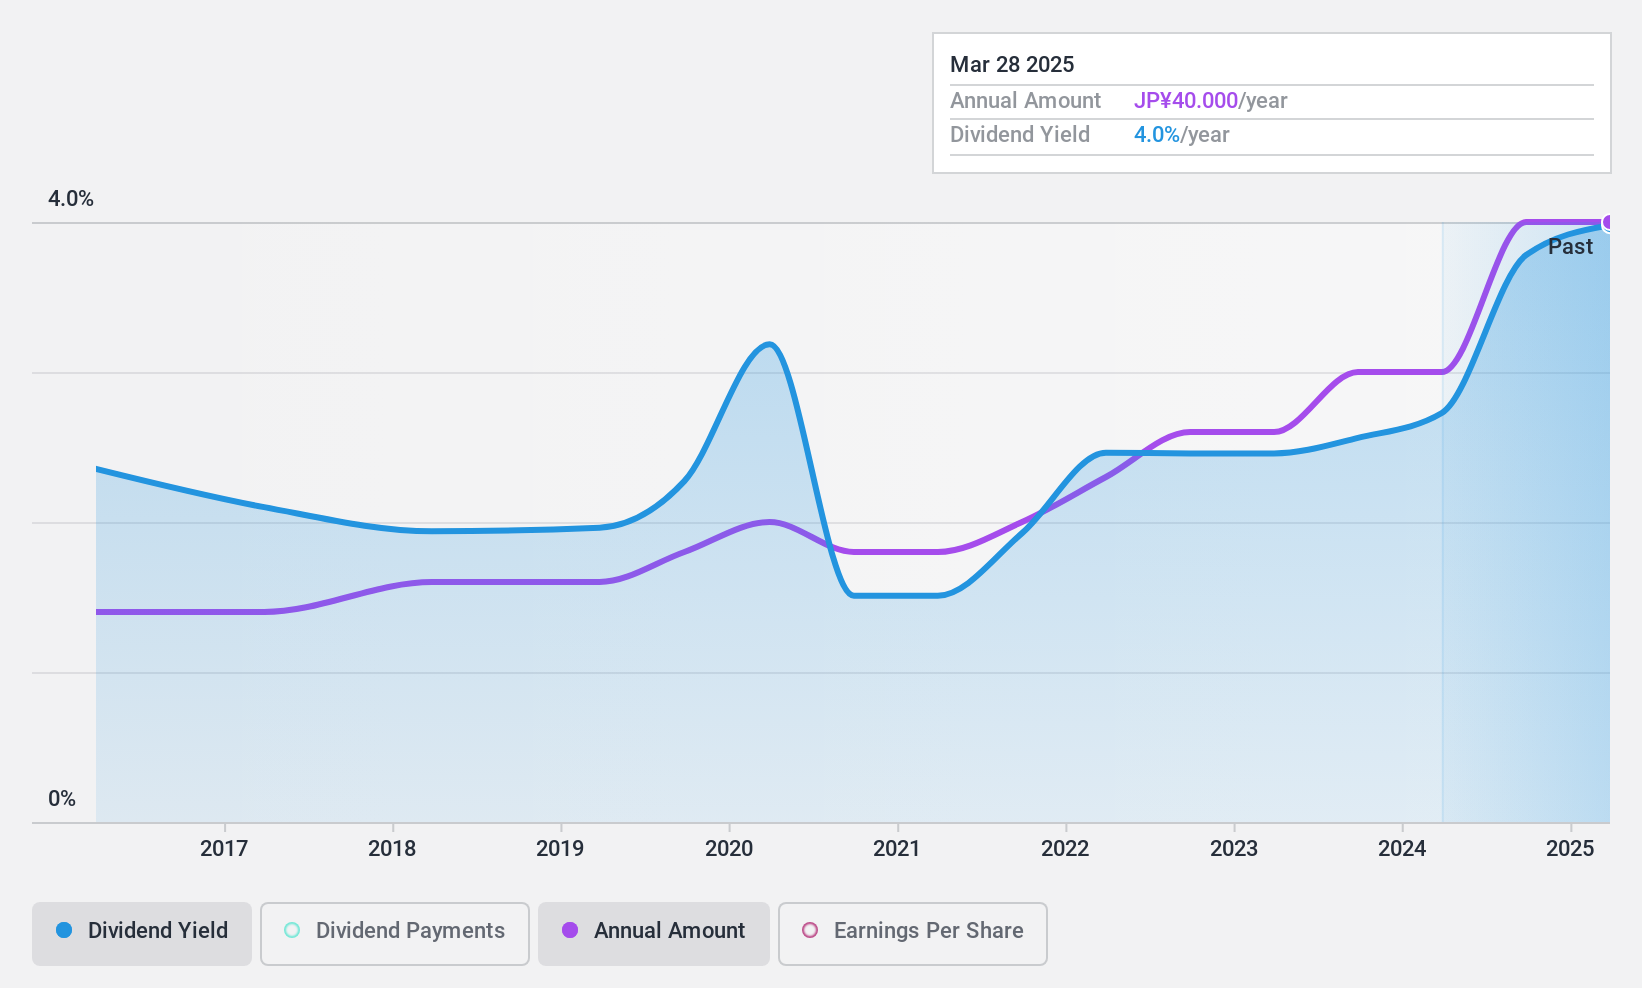Click the 2017 x-axis label
This screenshot has width=1642, height=988.
click(x=224, y=849)
